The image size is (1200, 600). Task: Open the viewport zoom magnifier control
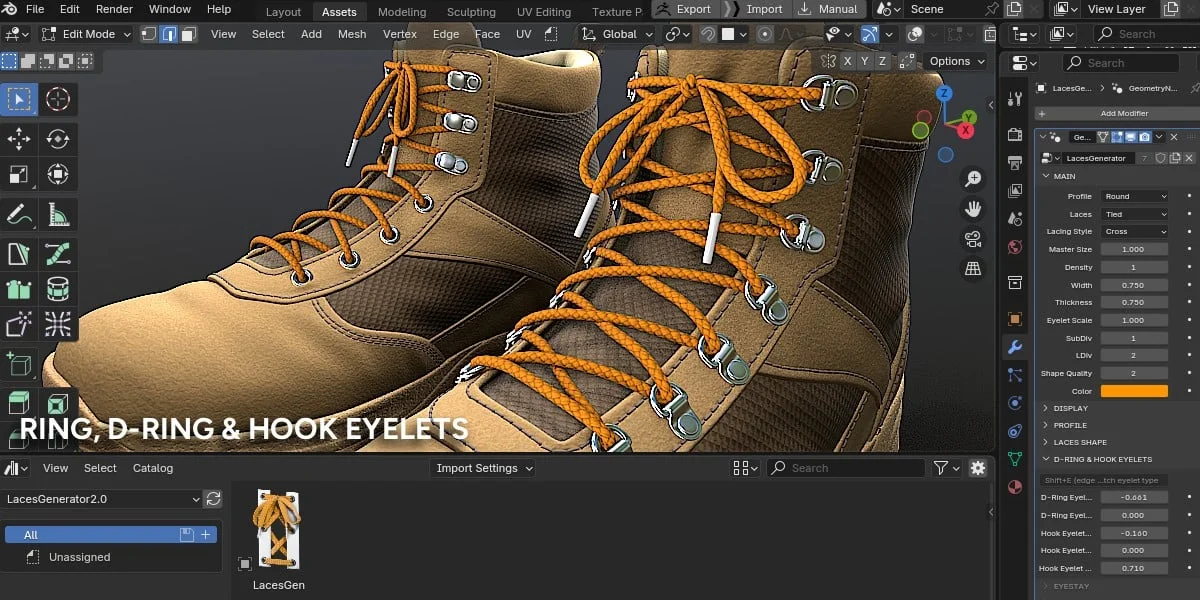pyautogui.click(x=972, y=179)
